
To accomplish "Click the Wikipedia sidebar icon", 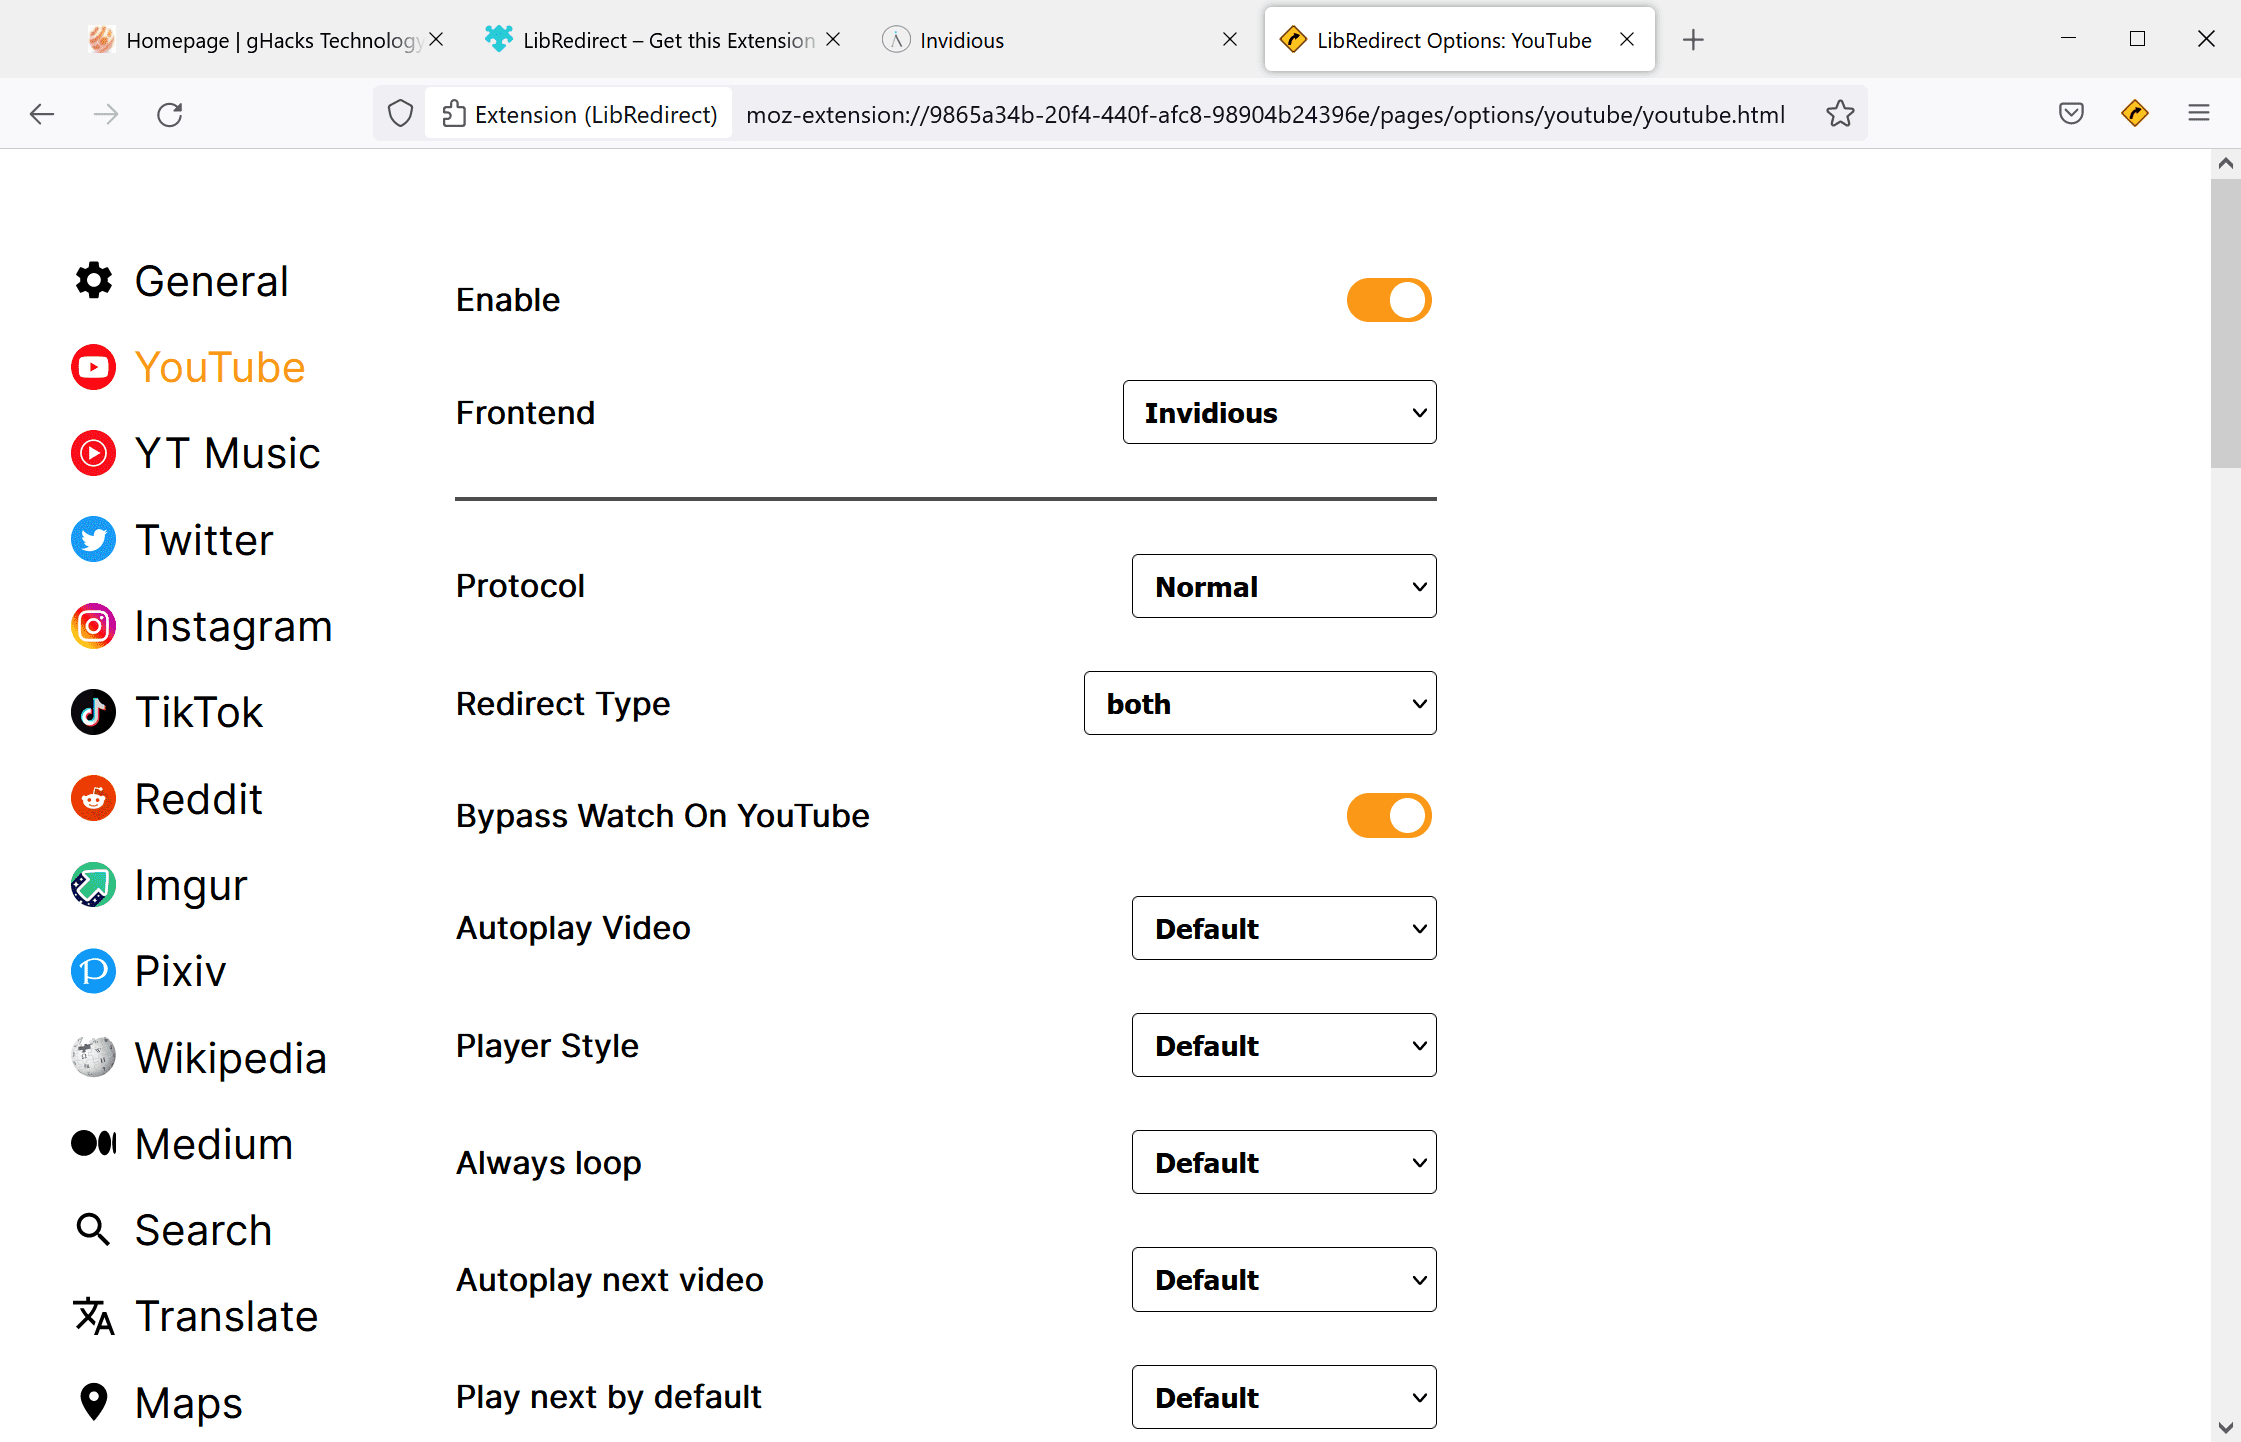I will tap(91, 1057).
